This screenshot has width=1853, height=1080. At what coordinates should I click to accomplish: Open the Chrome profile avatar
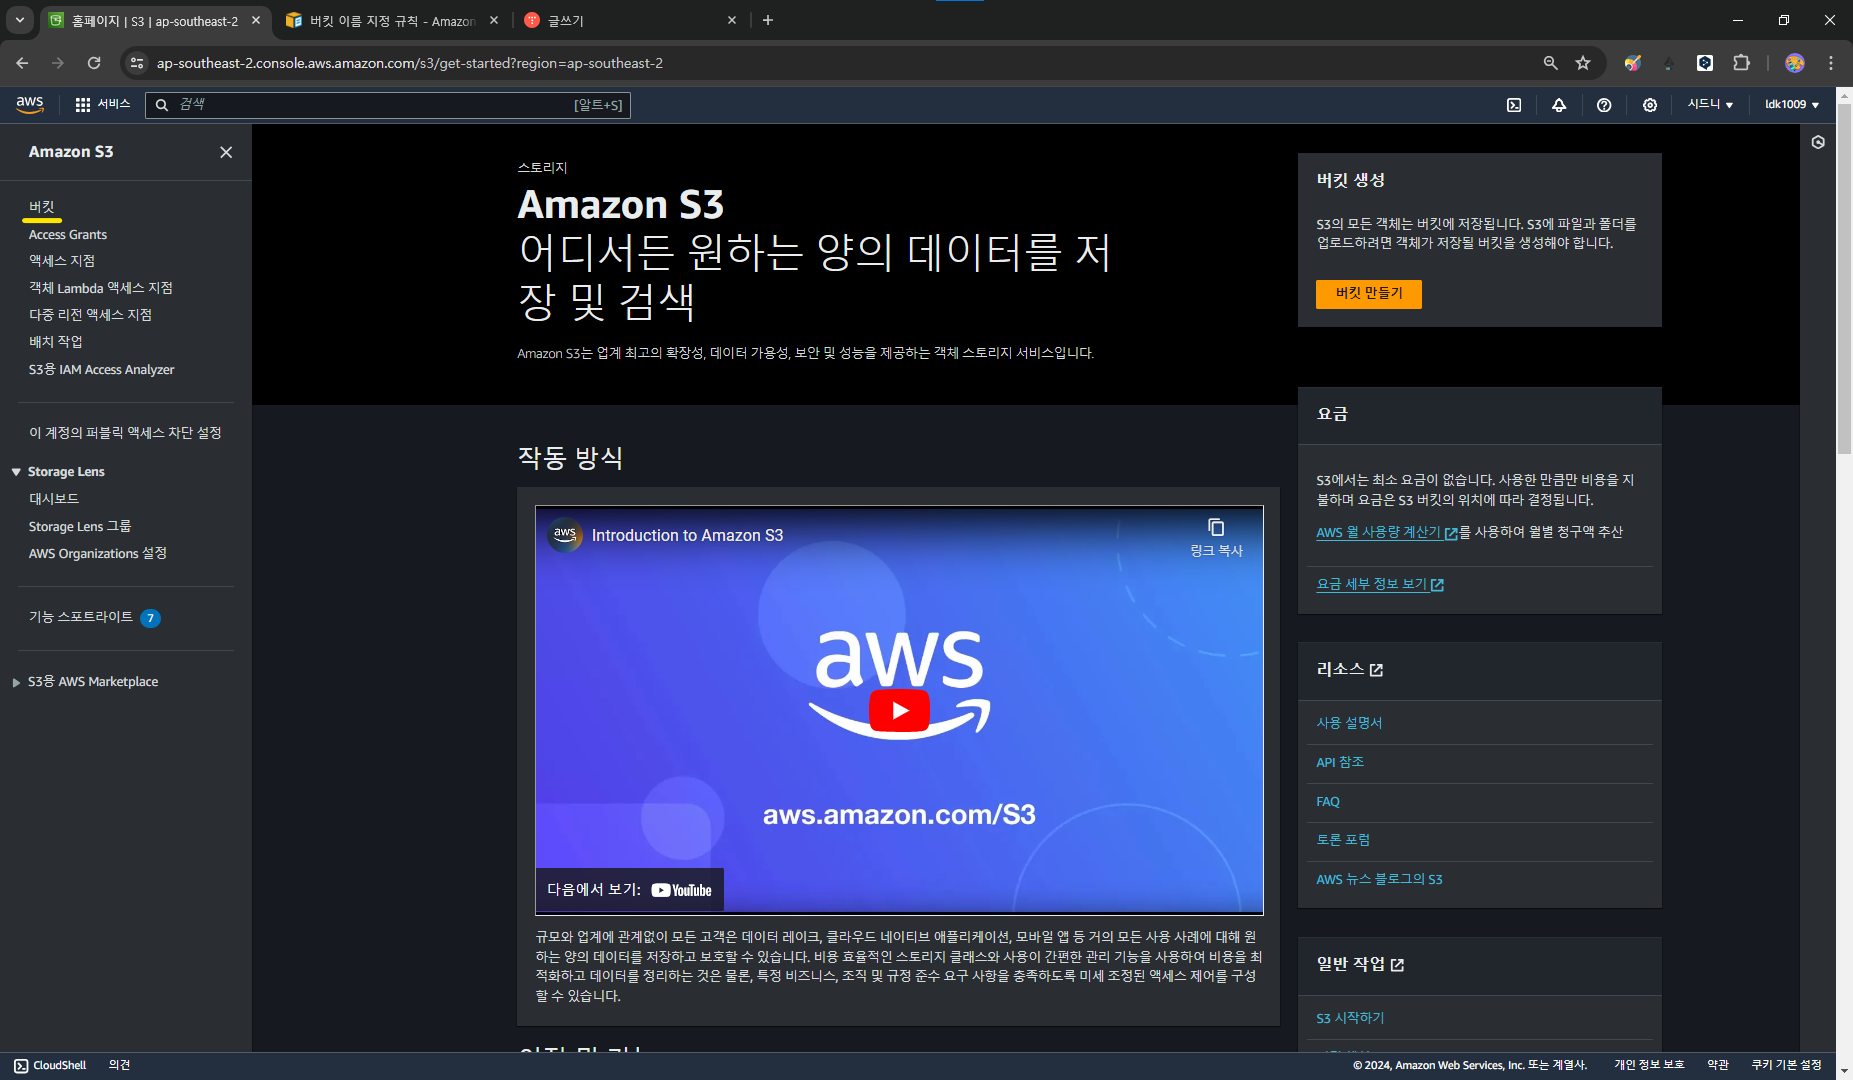pyautogui.click(x=1795, y=63)
